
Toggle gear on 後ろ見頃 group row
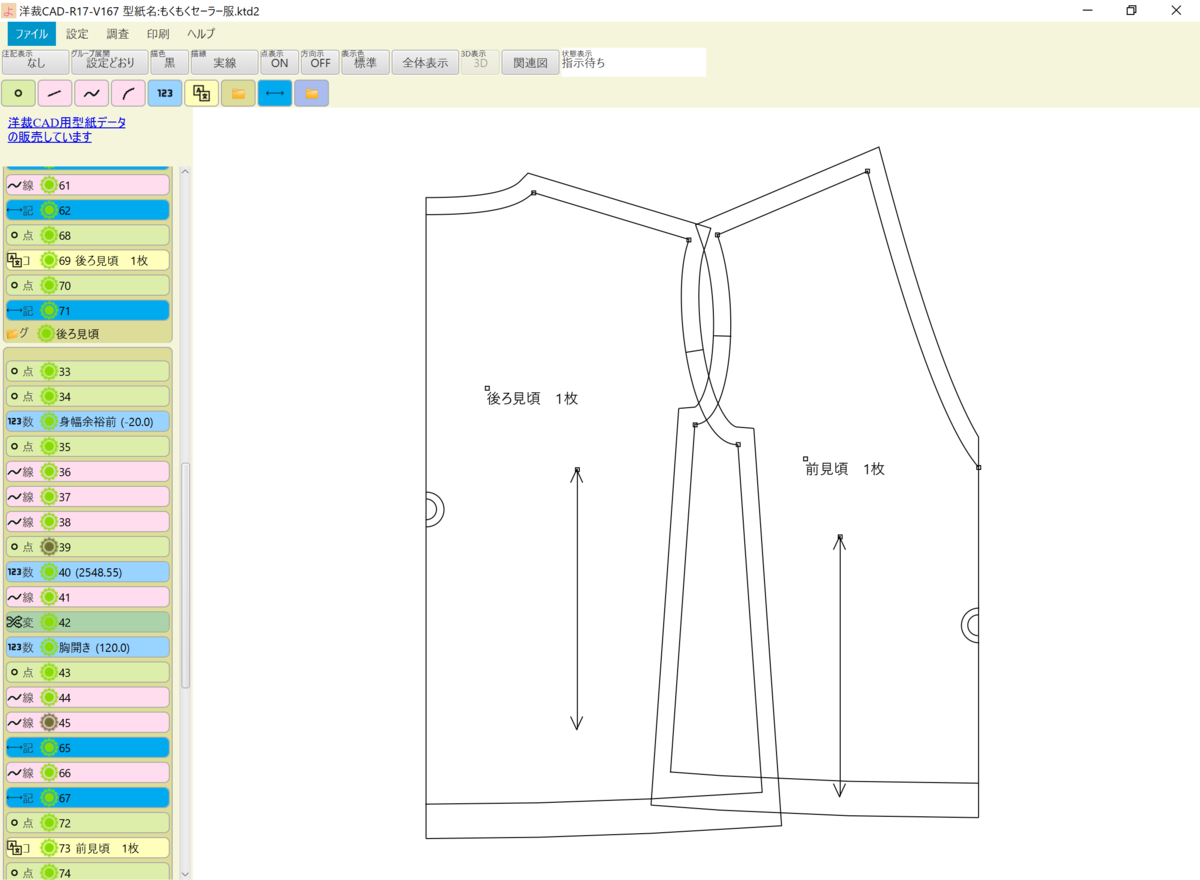tap(46, 333)
